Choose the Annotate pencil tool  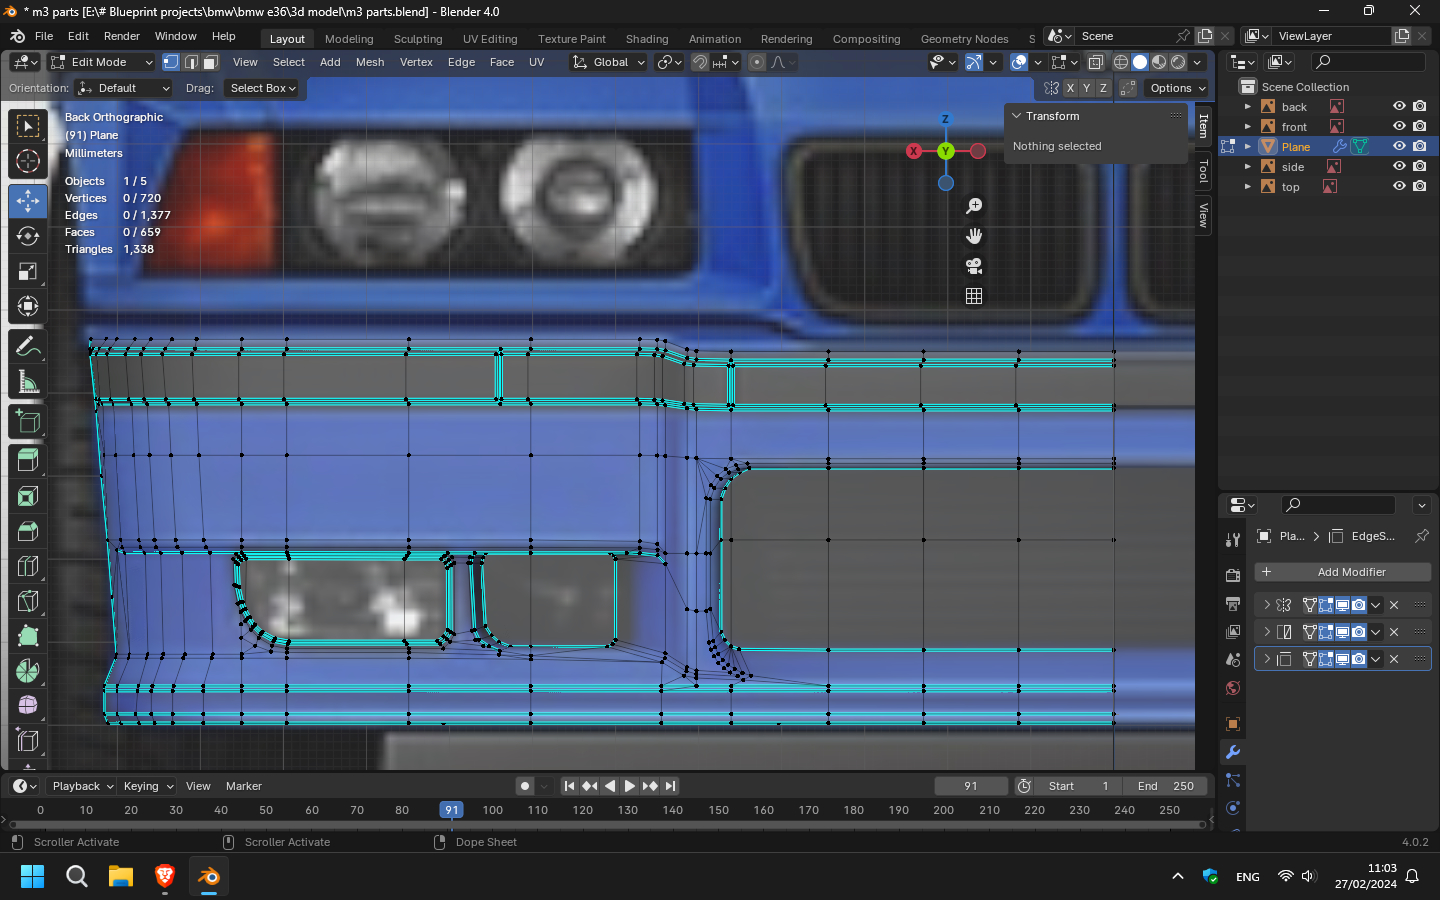tap(28, 347)
